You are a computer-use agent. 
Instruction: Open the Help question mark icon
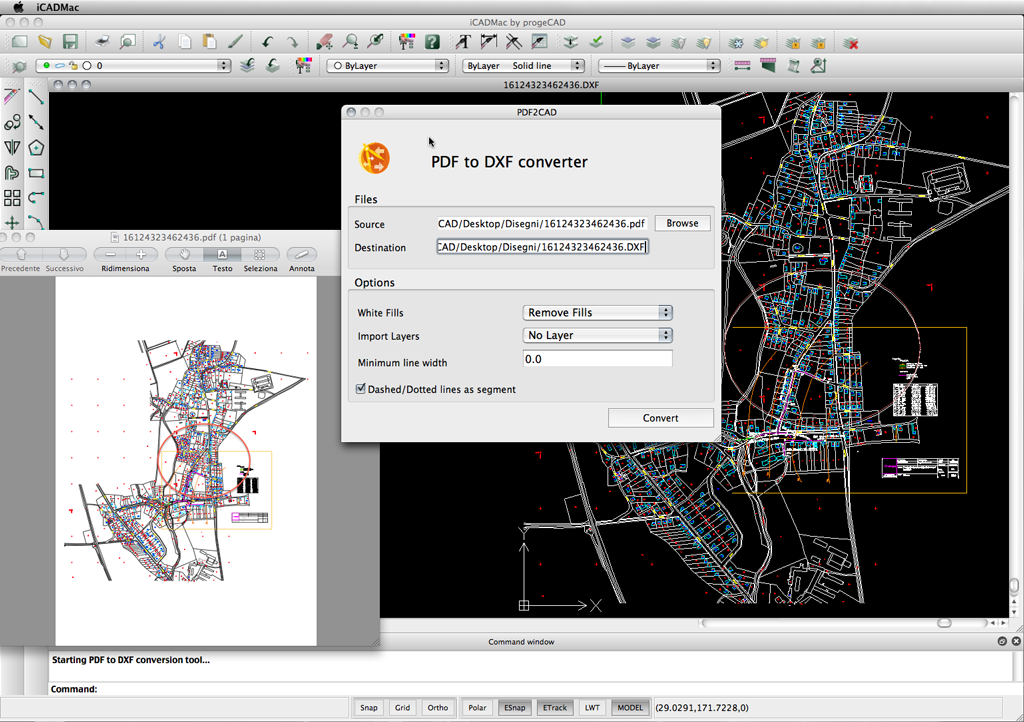point(432,42)
